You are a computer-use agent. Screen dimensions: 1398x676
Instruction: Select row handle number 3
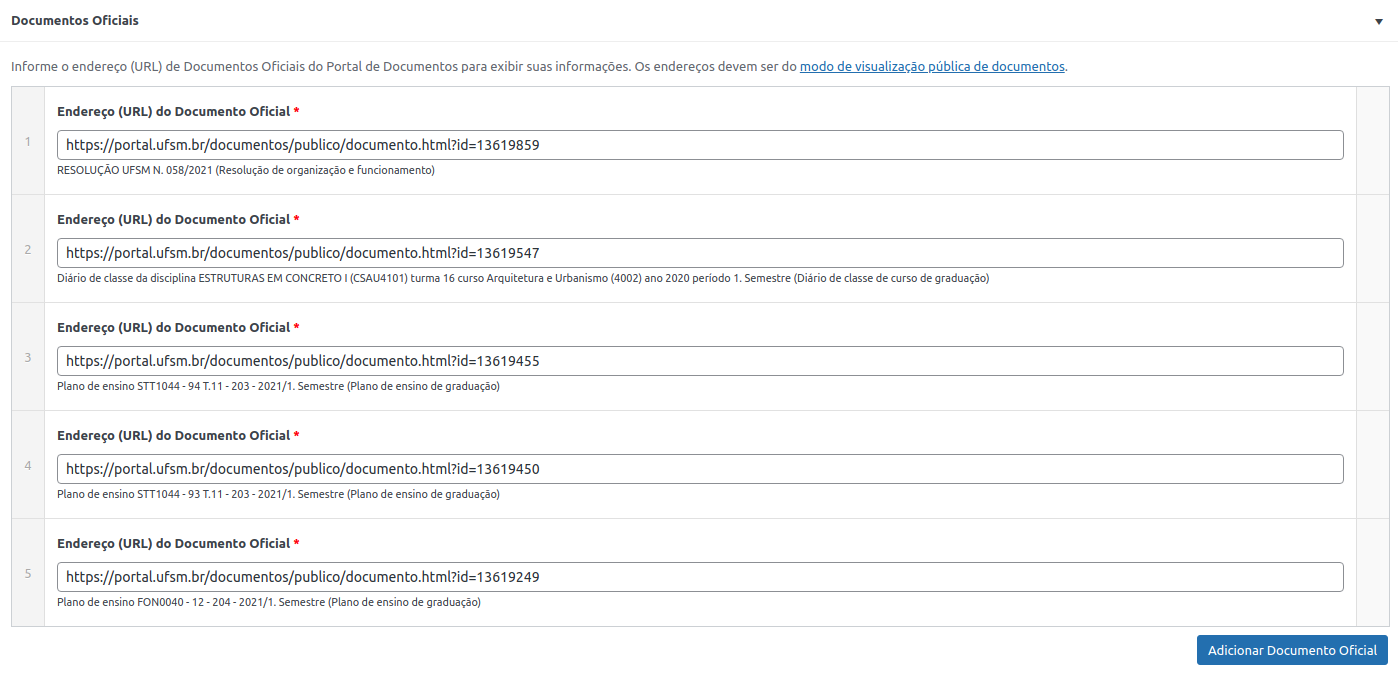28,357
